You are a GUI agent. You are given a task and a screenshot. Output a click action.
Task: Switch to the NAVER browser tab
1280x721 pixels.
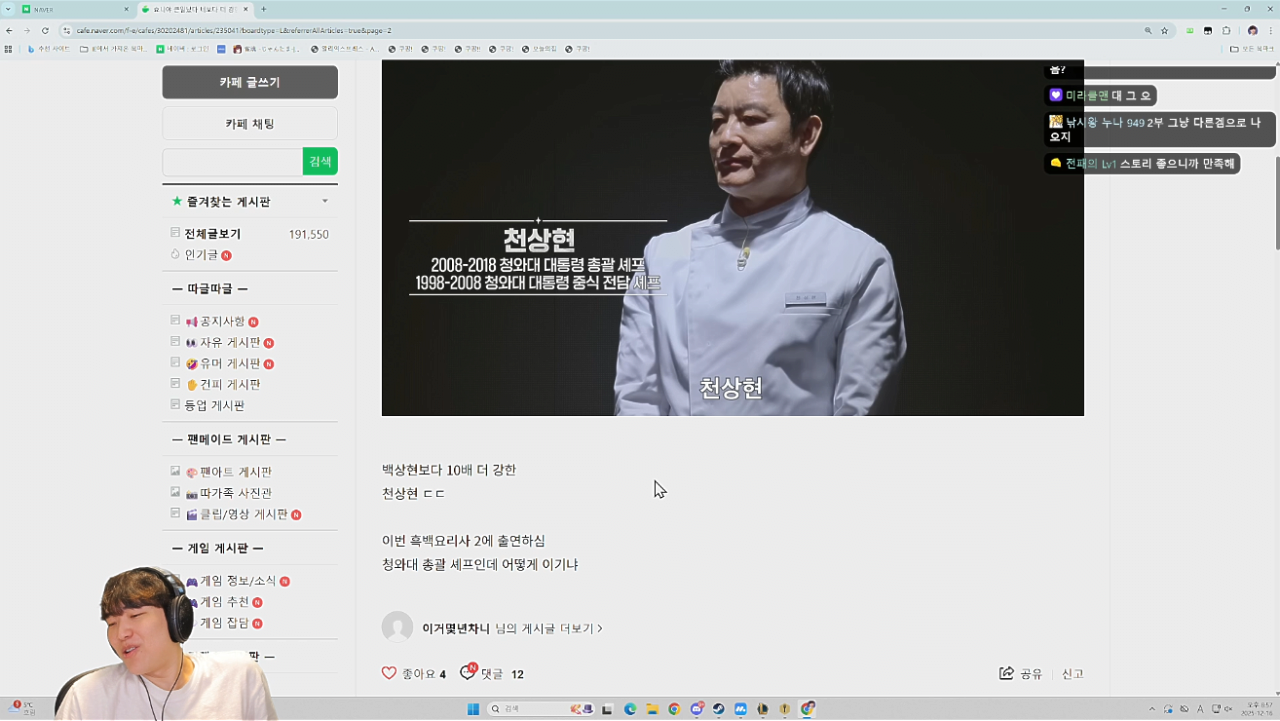tap(70, 9)
